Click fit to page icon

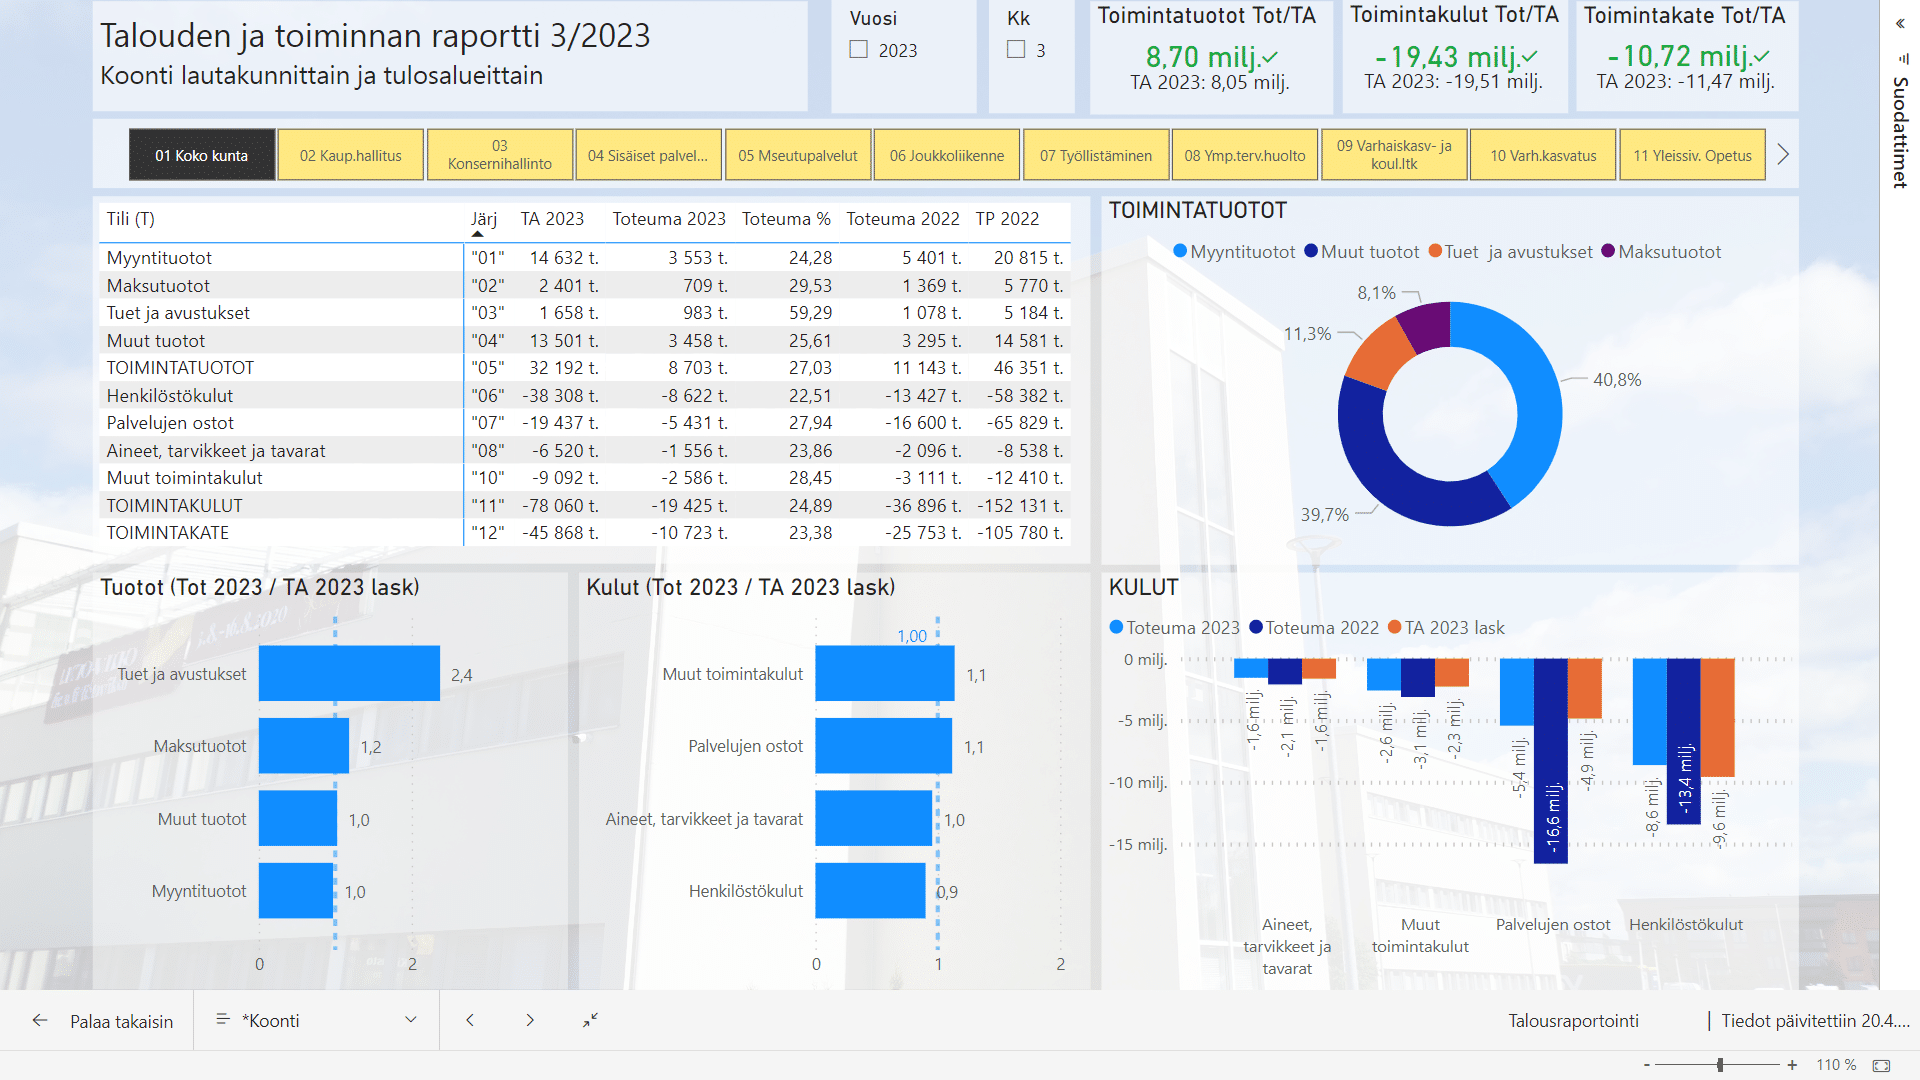[1881, 1065]
